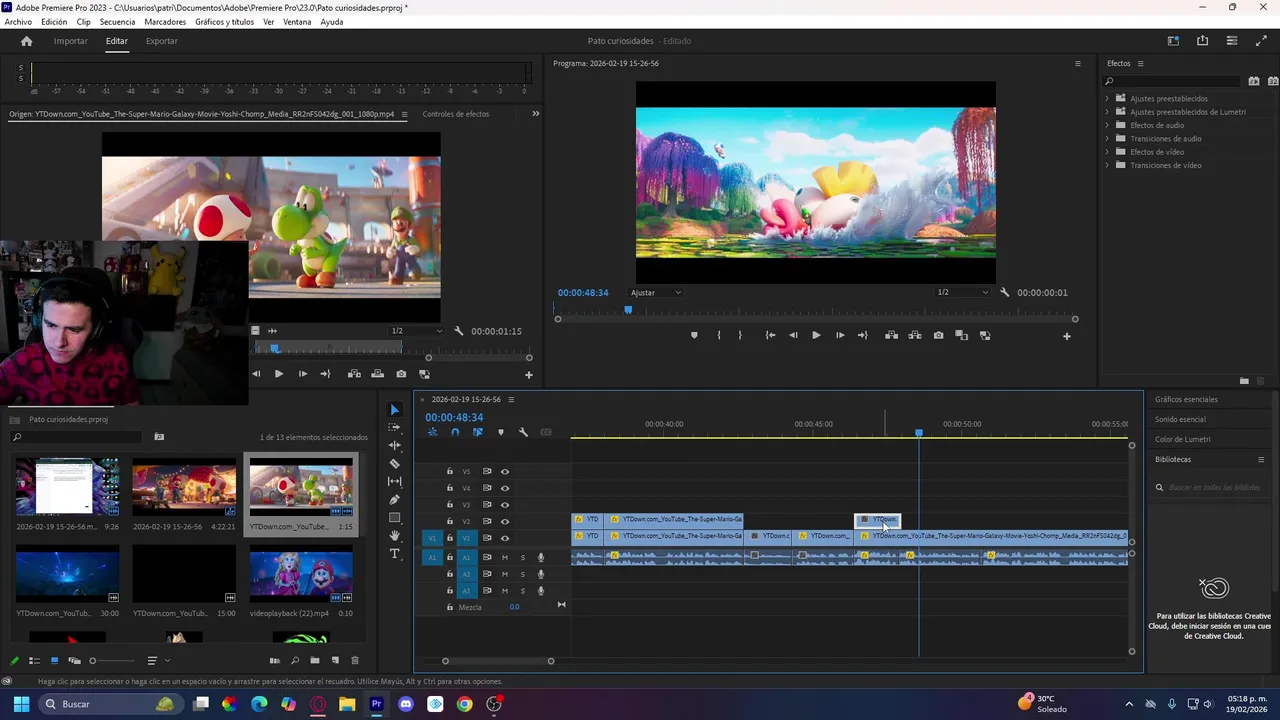This screenshot has height=720, width=1280.
Task: Open the Marcadores menu
Action: point(165,22)
